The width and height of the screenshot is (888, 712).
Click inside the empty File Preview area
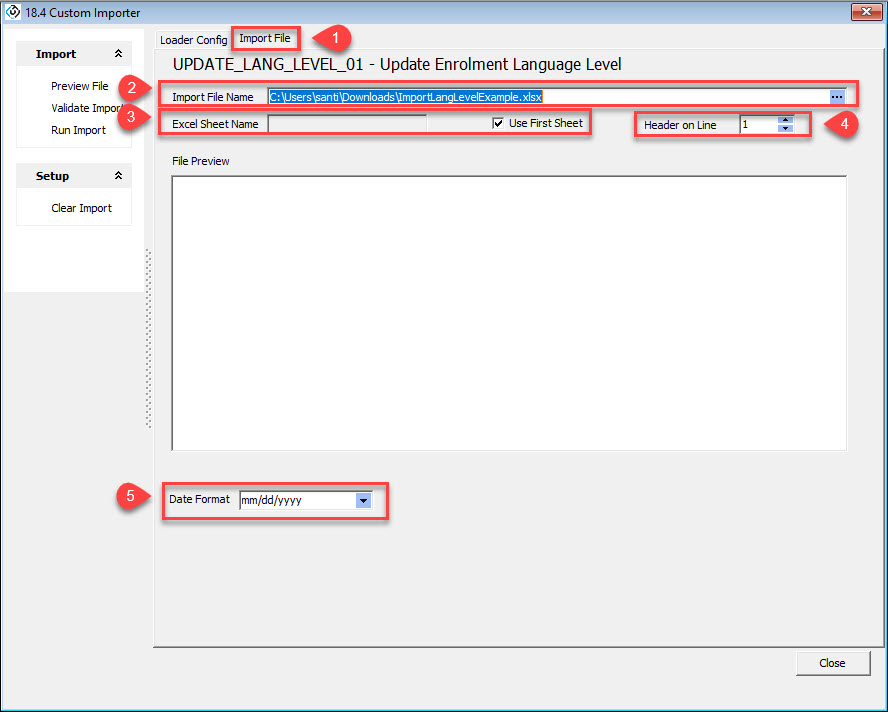509,313
